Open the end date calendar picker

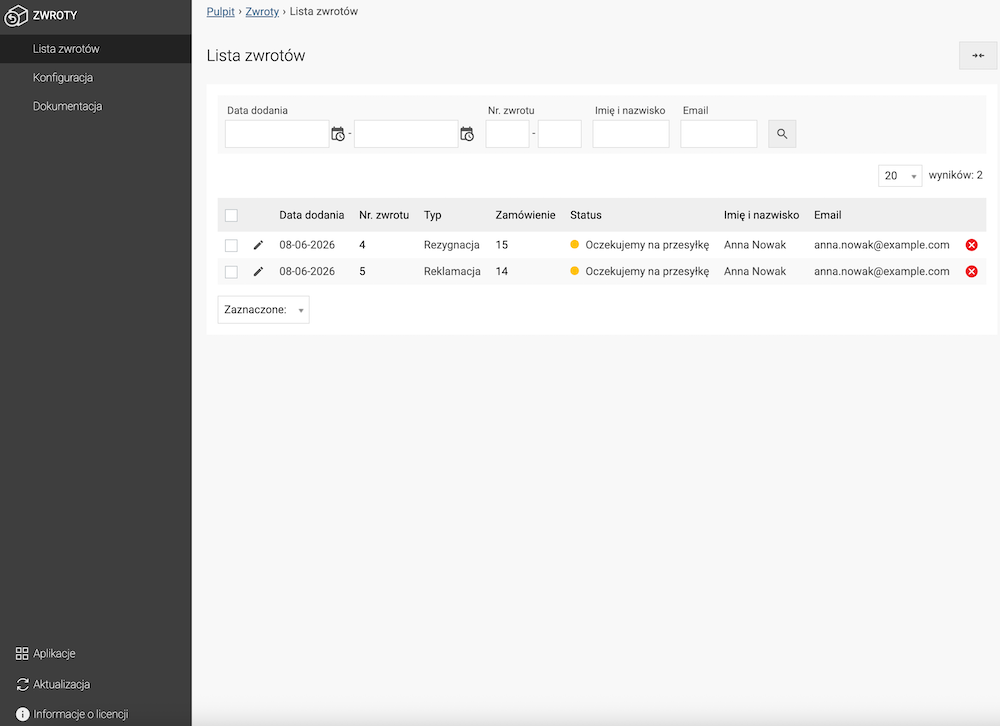[x=467, y=134]
